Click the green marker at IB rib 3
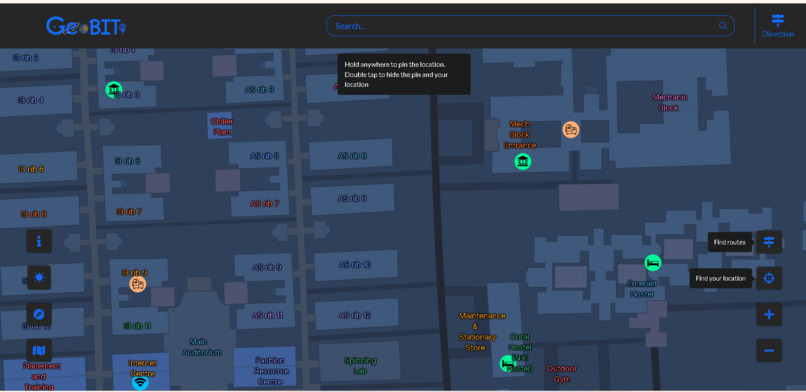Image resolution: width=806 pixels, height=392 pixels. coord(114,89)
